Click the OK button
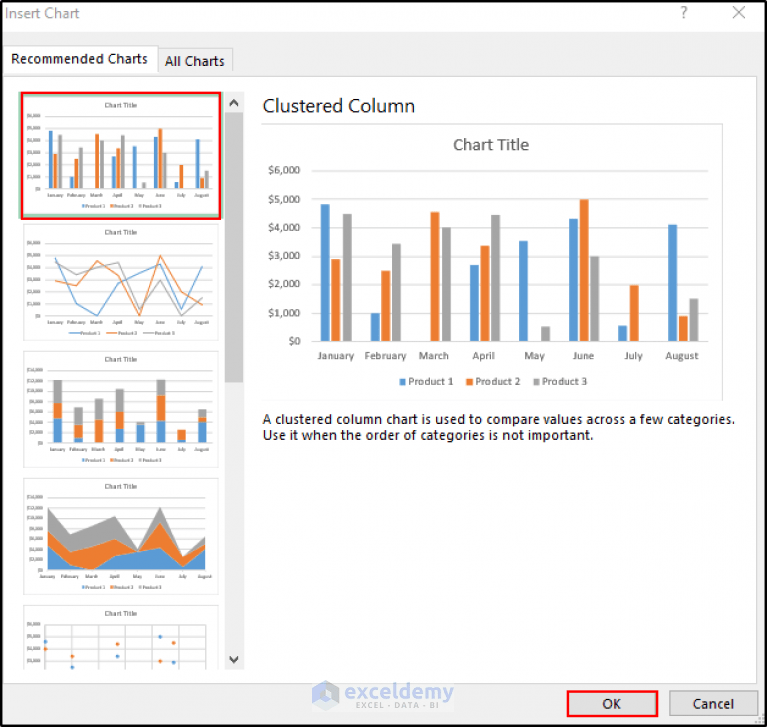The height and width of the screenshot is (727, 767). click(x=612, y=704)
